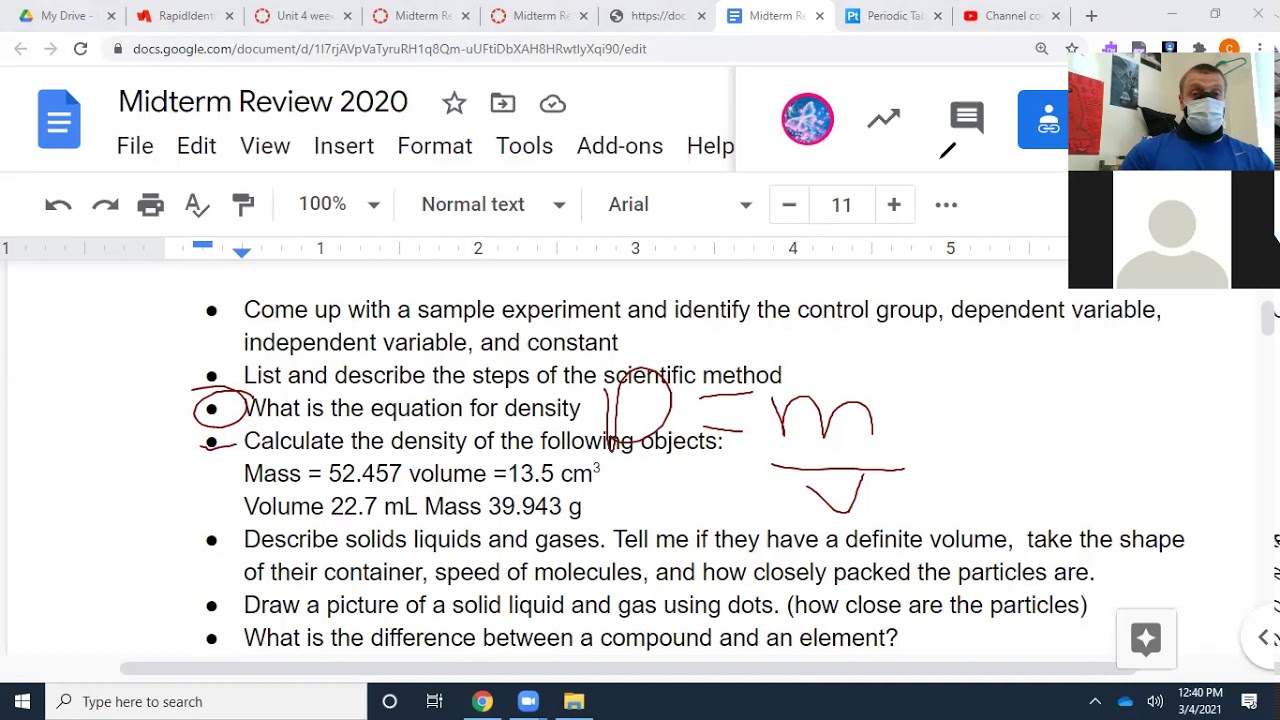Run spelling and grammar check

197,205
